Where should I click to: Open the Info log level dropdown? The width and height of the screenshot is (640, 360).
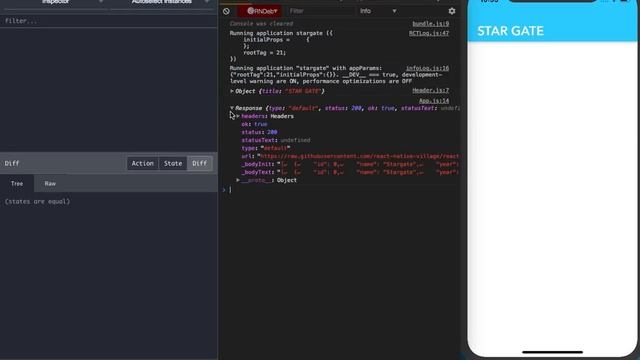(378, 11)
